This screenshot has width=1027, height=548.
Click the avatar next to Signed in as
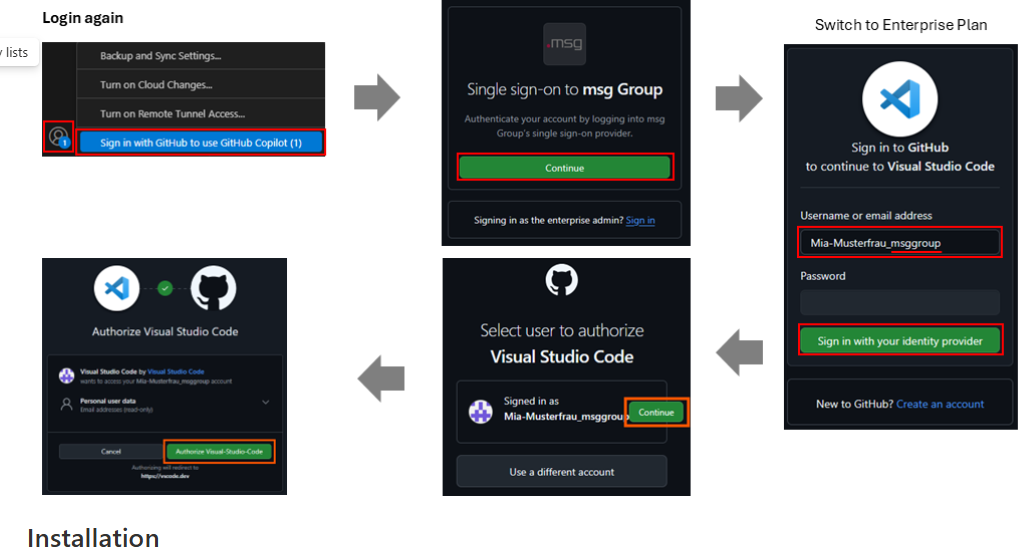click(481, 412)
